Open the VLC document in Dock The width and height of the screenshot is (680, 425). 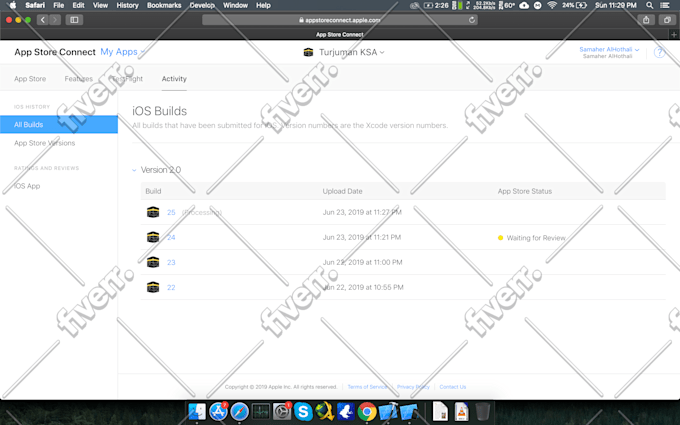click(461, 411)
